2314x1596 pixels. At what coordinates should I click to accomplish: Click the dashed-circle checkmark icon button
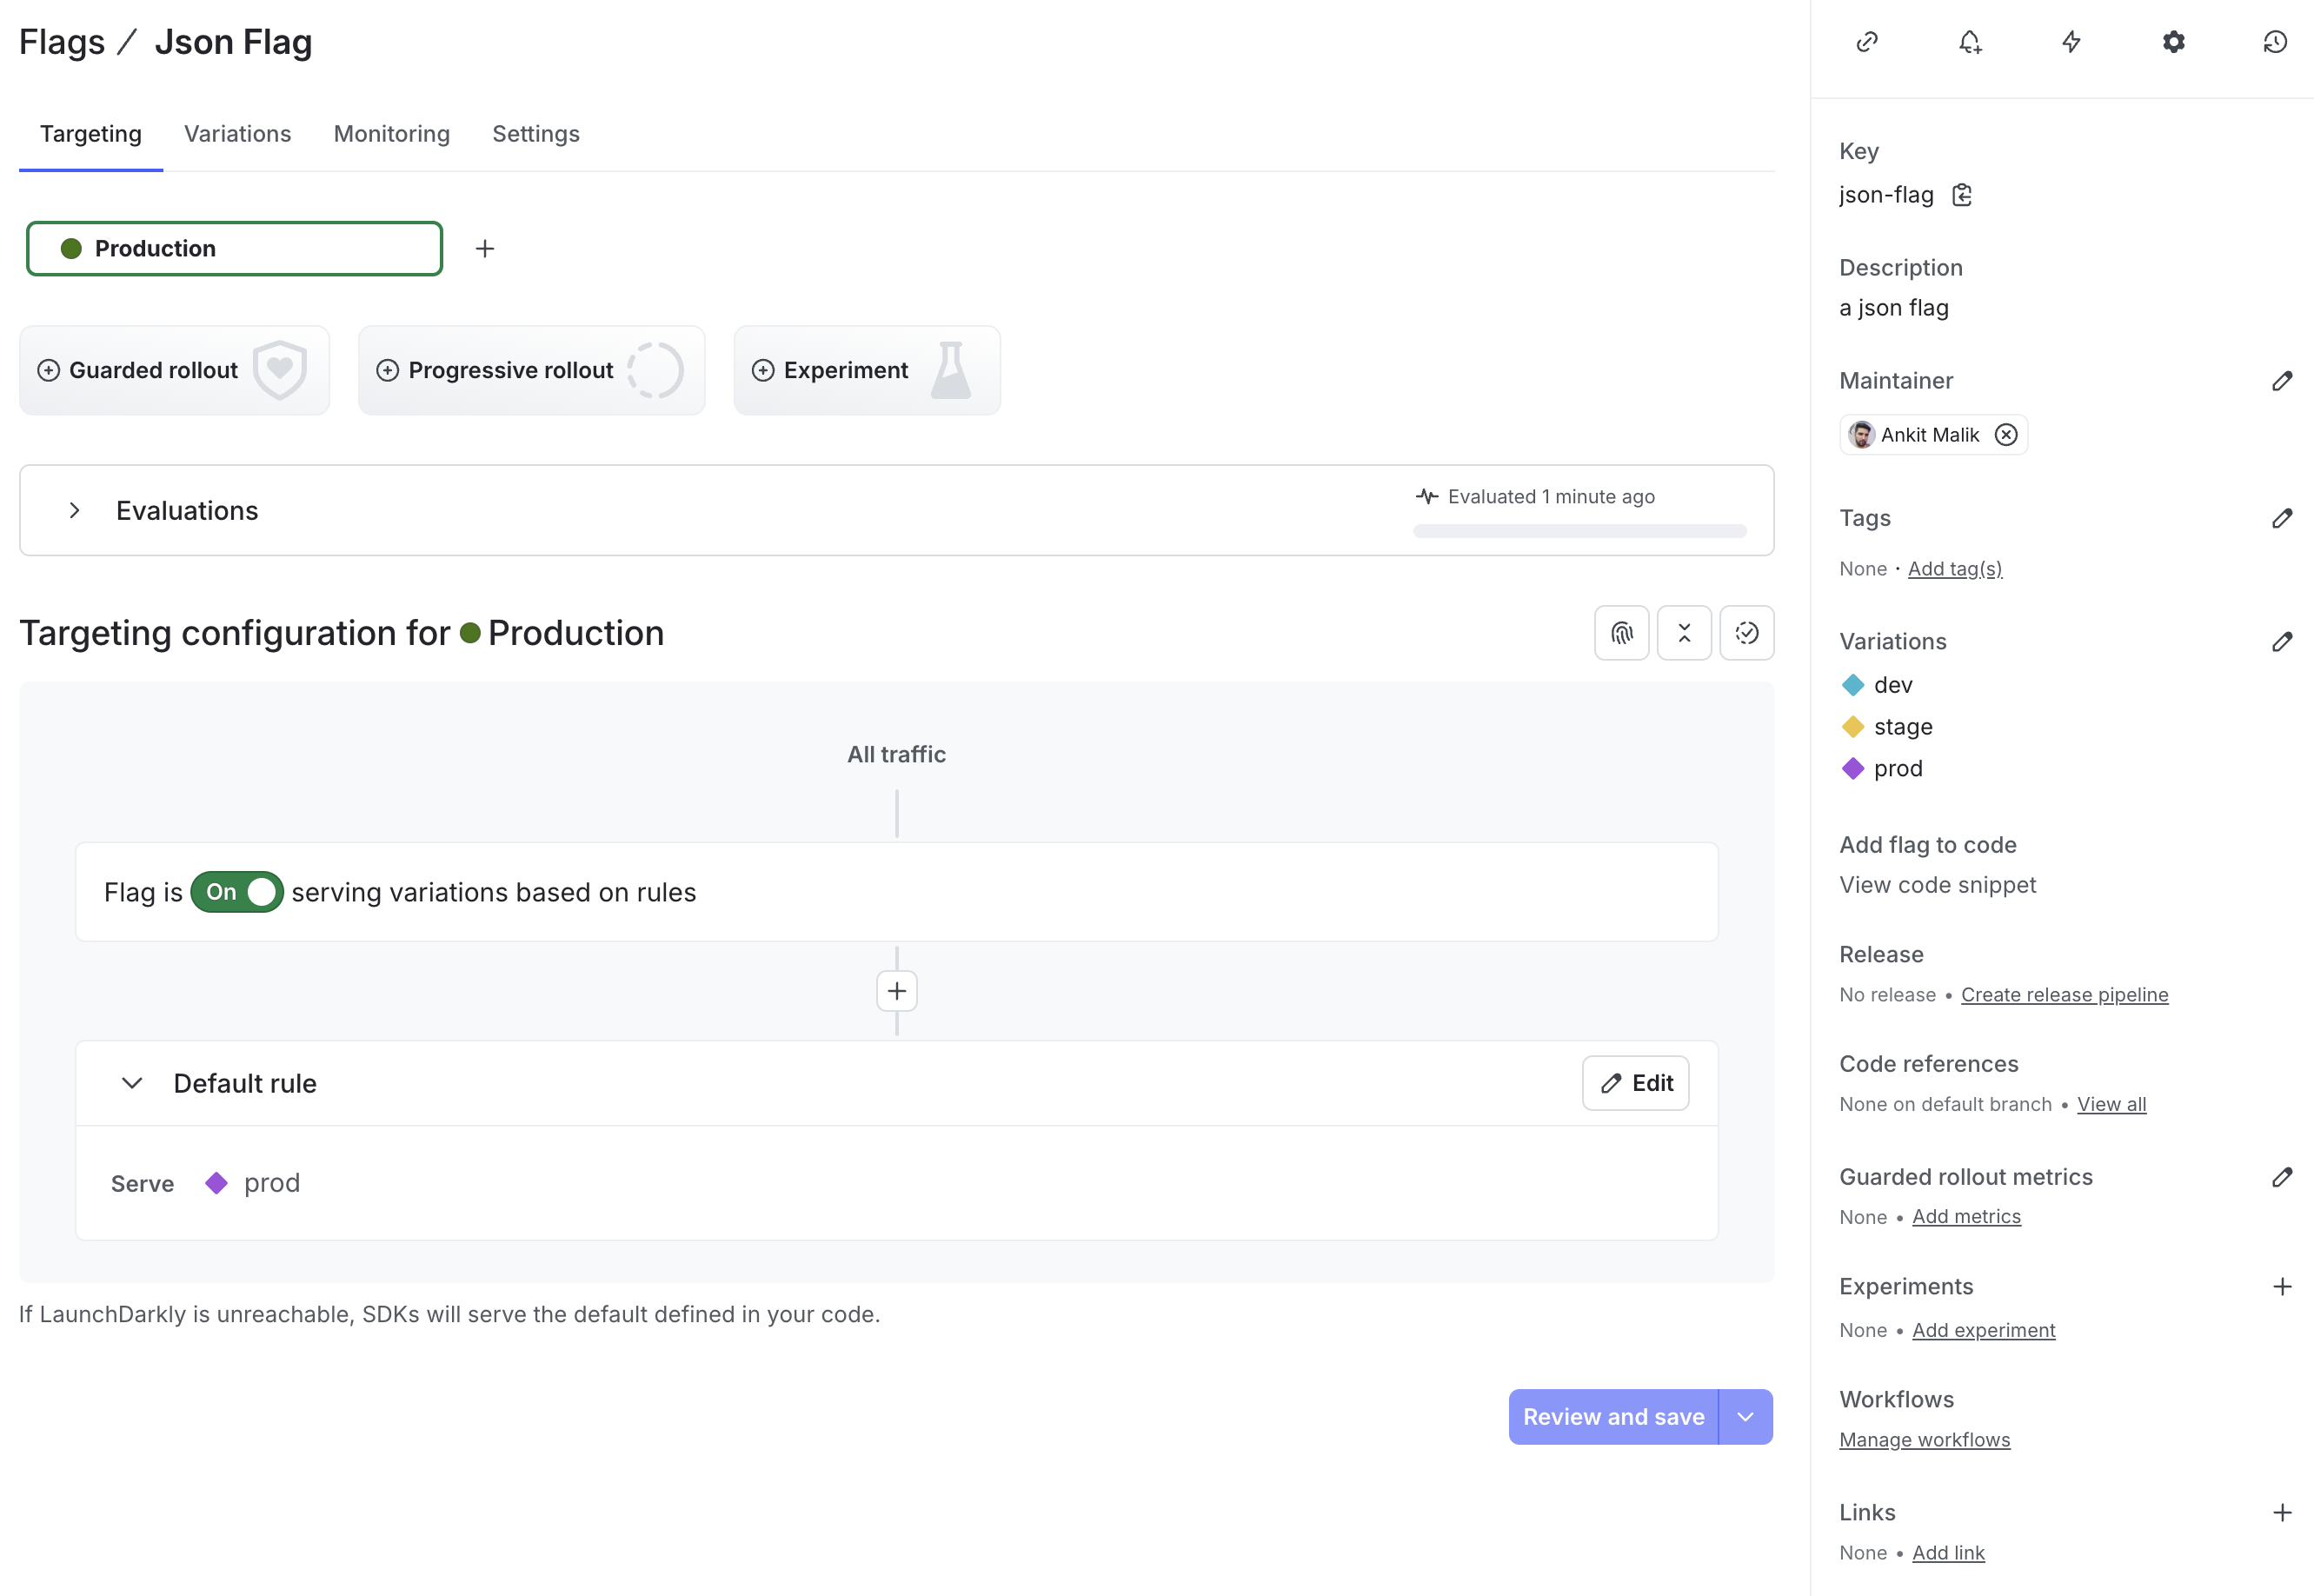pyautogui.click(x=1747, y=633)
